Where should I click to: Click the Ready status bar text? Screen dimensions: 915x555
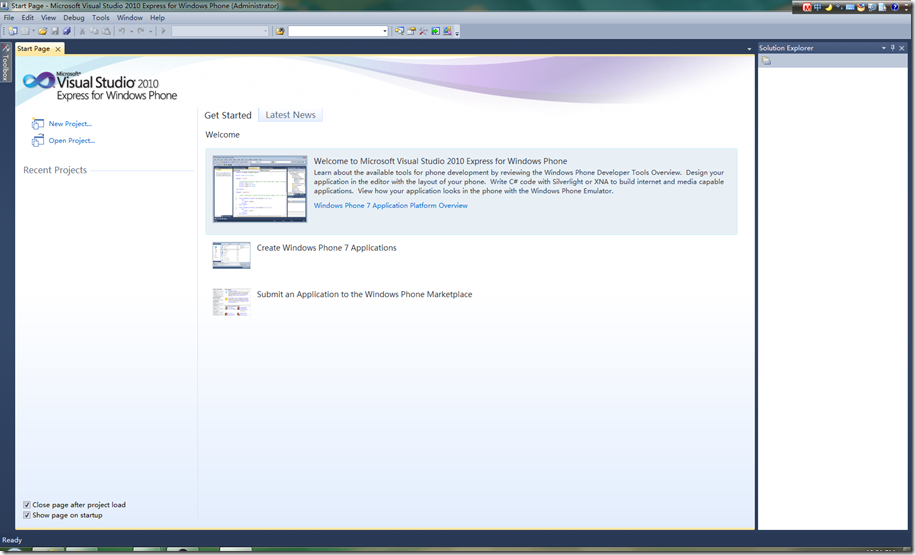12,540
